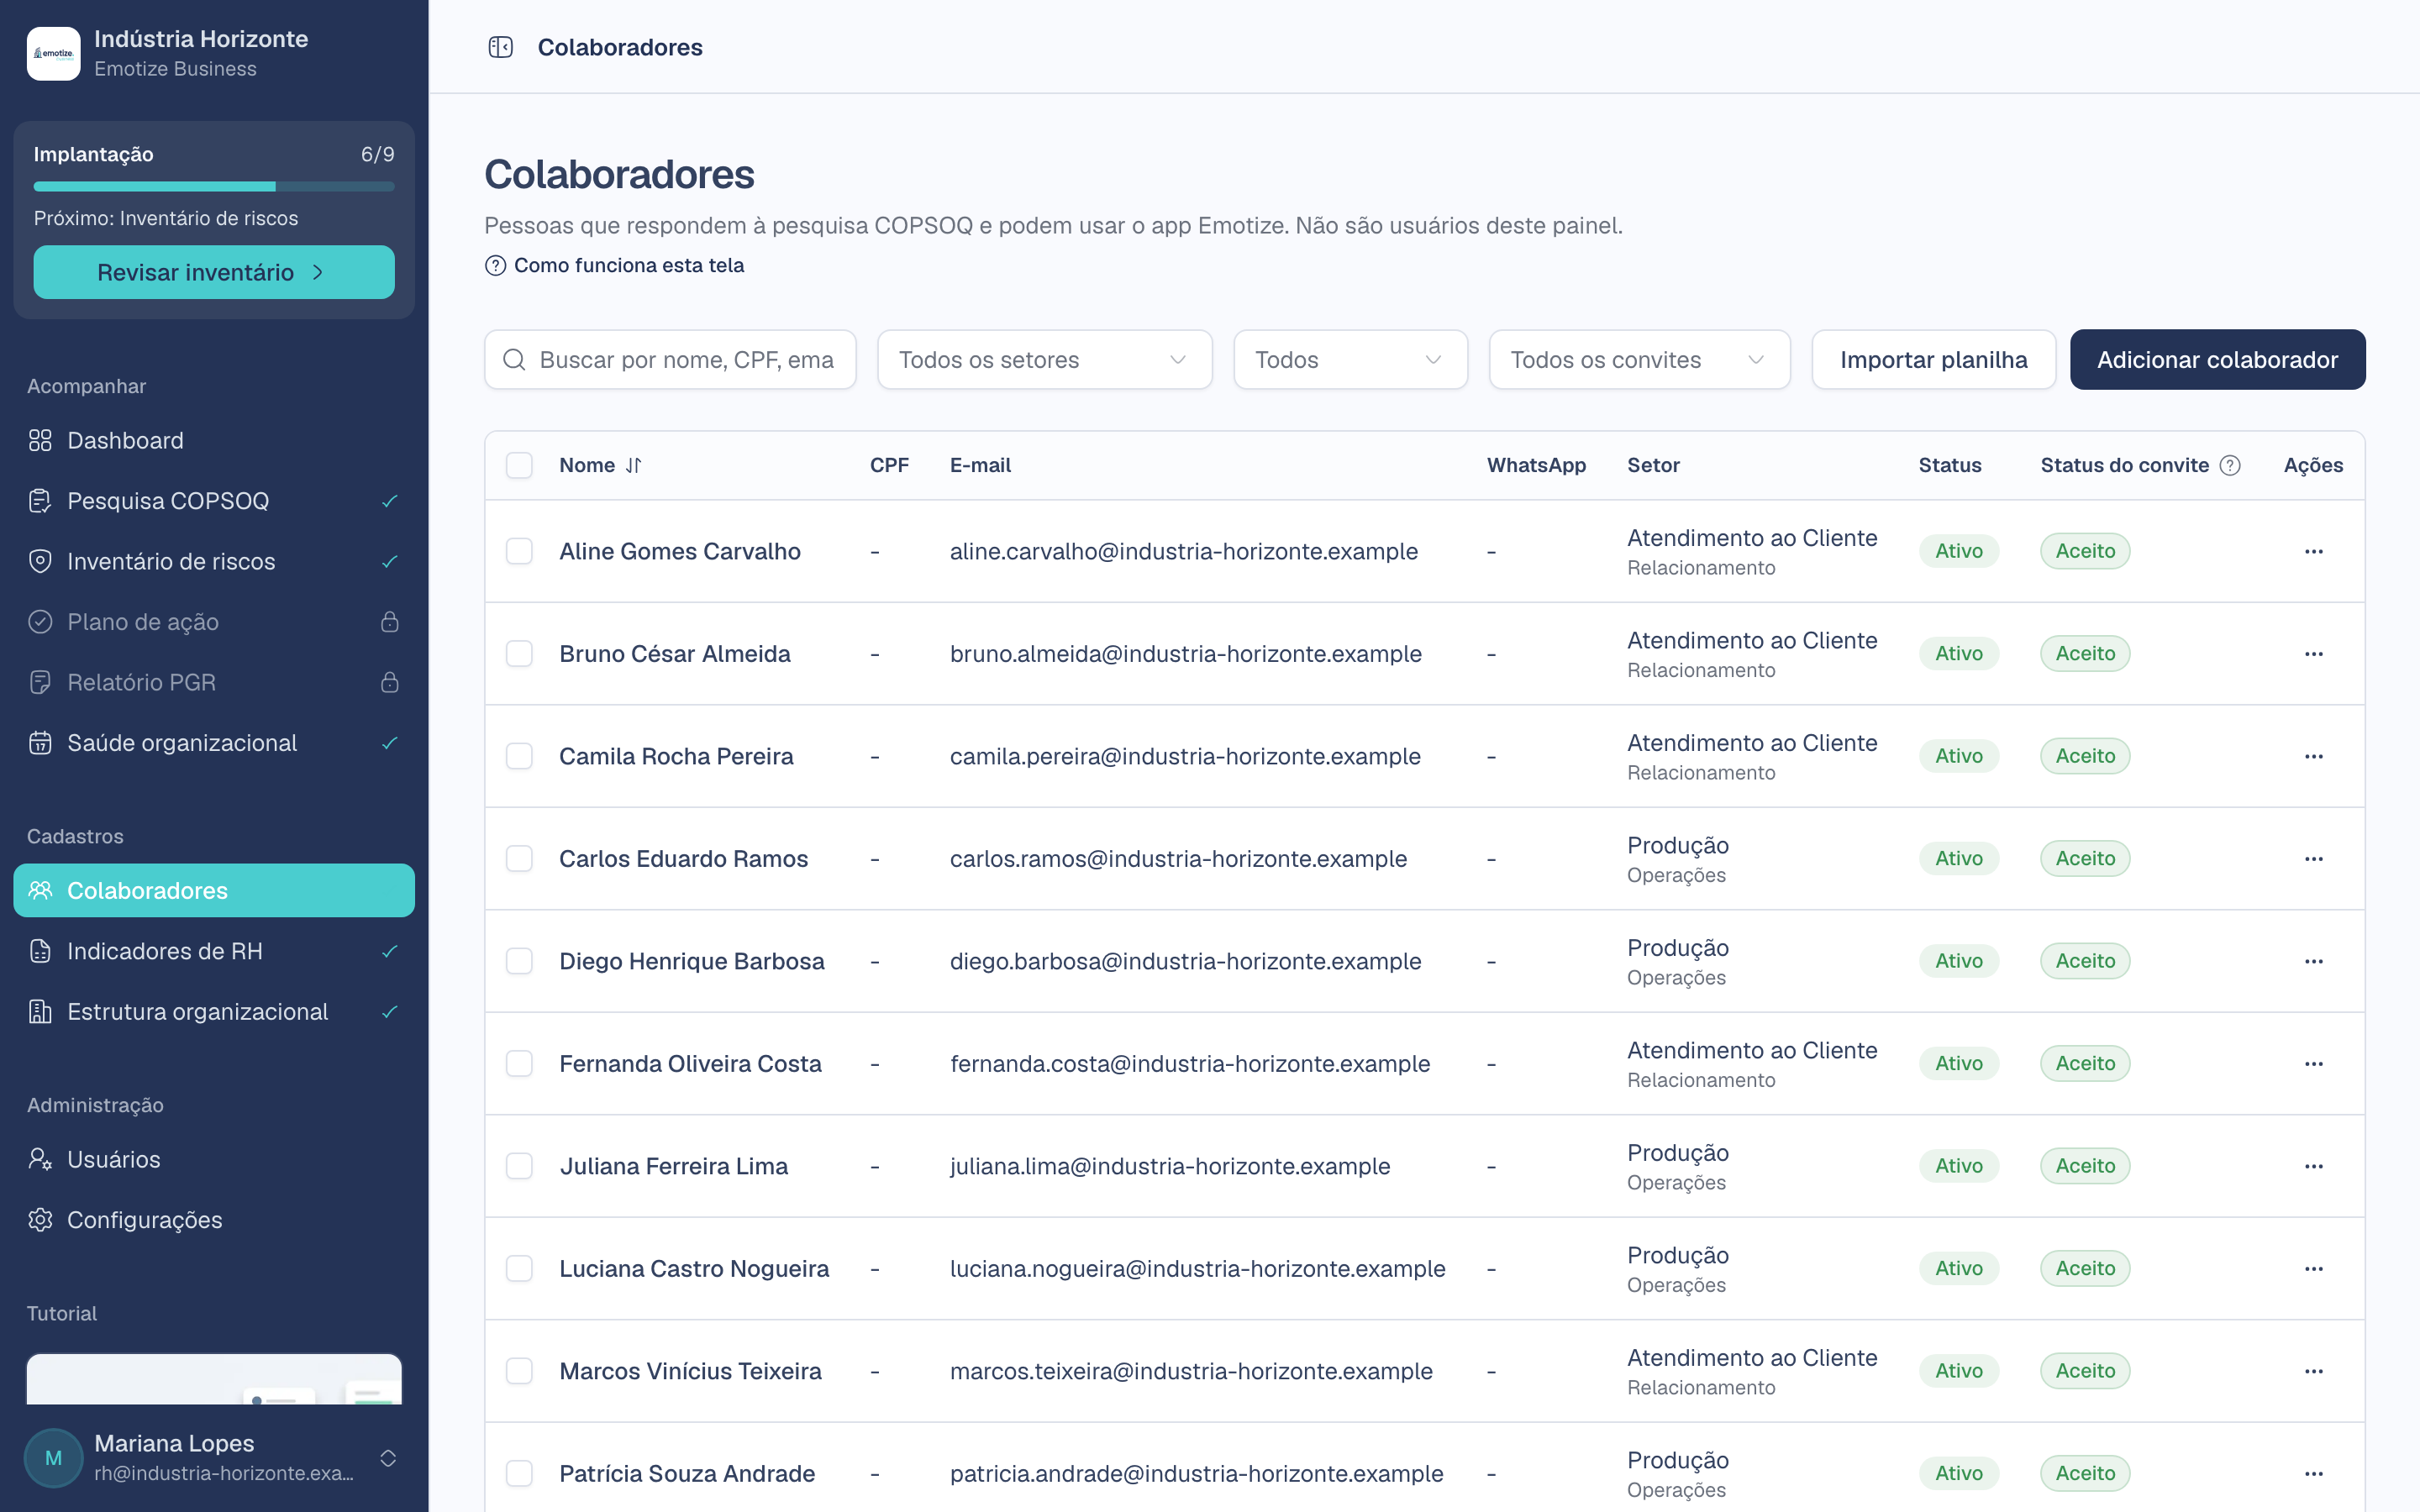Click the Implantação progress bar
2420x1512 pixels.
(x=214, y=186)
